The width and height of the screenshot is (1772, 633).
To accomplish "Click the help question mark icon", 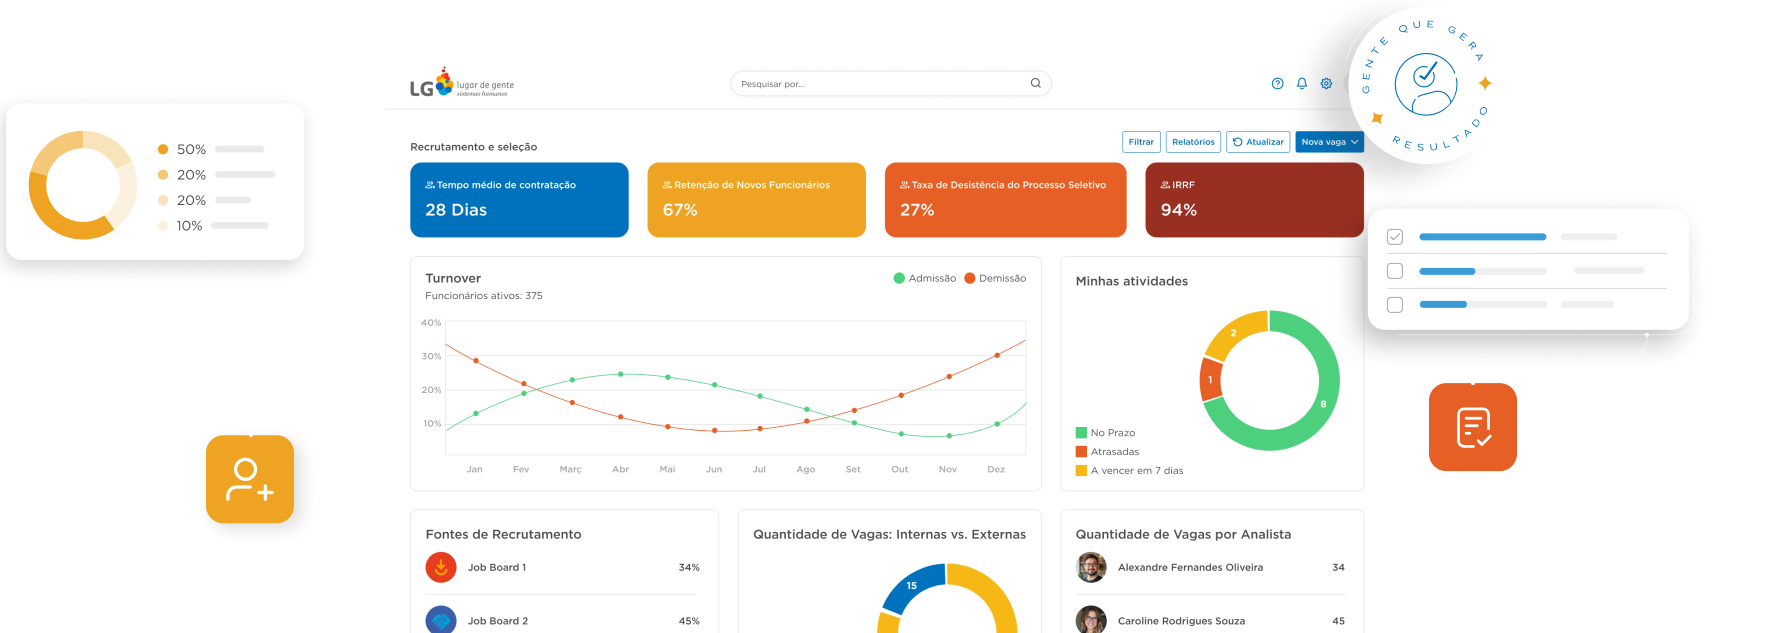I will [1277, 84].
